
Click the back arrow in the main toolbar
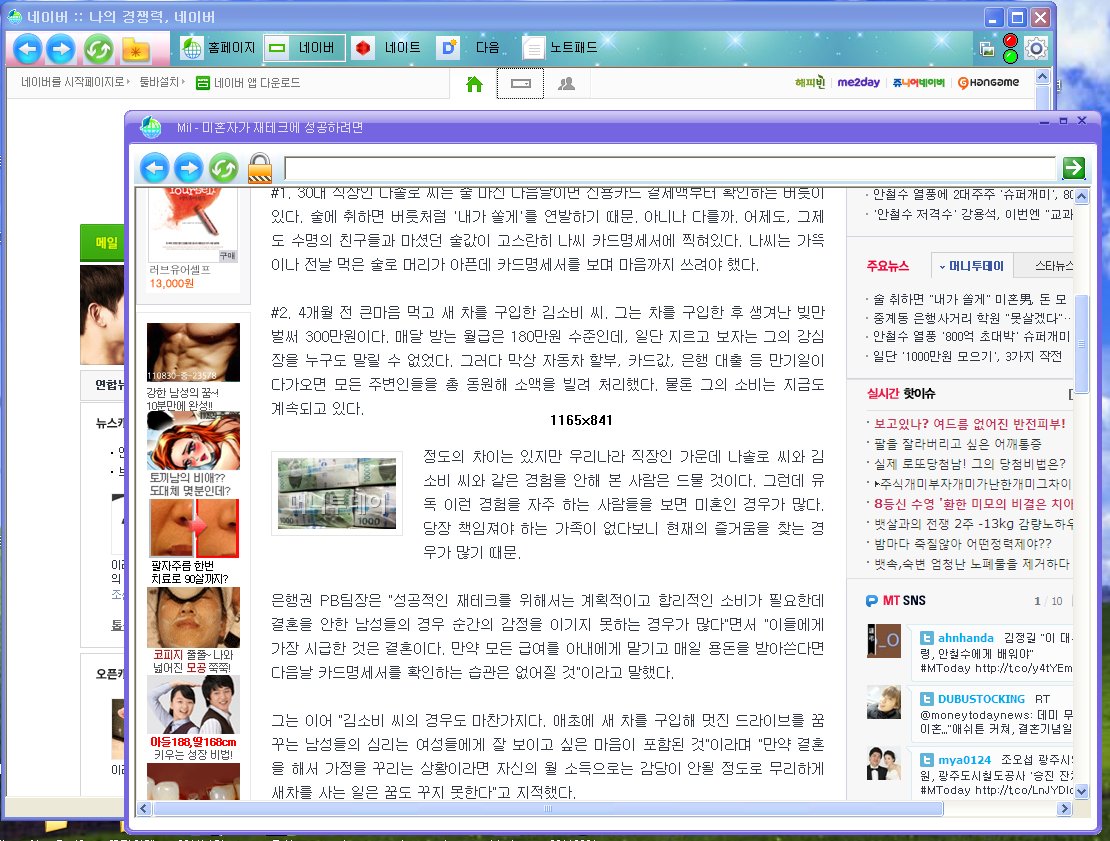(x=28, y=48)
